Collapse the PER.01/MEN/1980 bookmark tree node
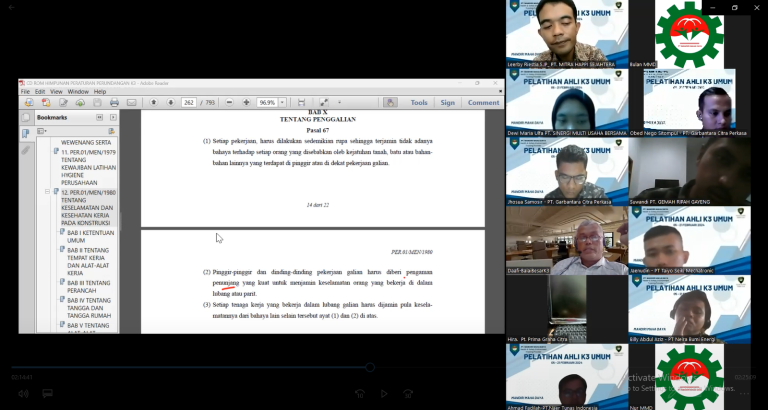Viewport: 768px width, 410px height. pyautogui.click(x=48, y=192)
